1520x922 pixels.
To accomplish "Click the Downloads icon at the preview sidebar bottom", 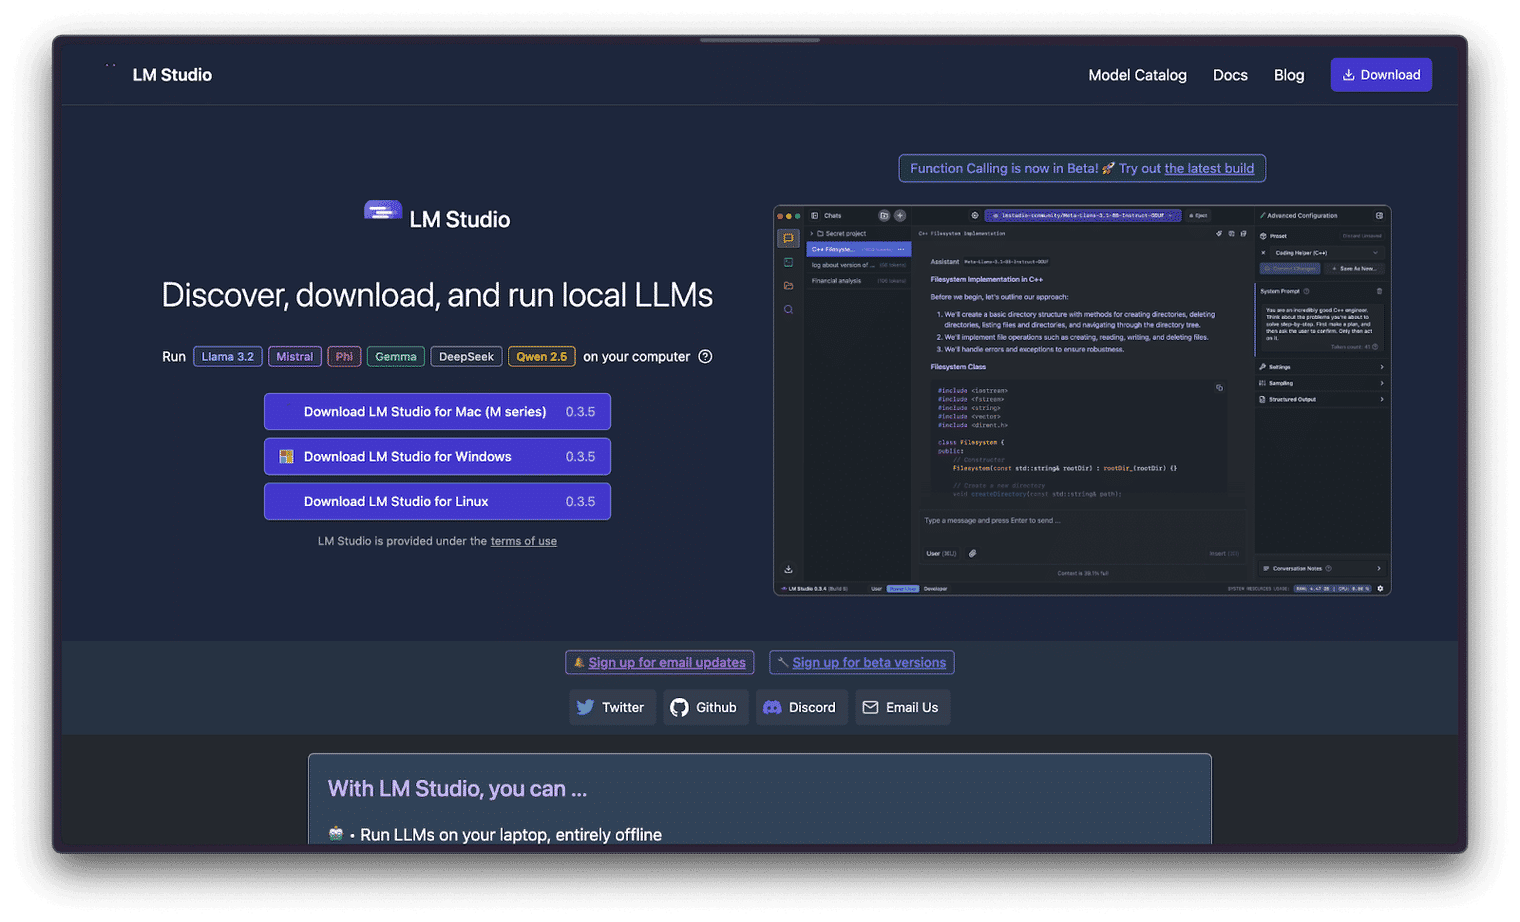I will (x=788, y=569).
